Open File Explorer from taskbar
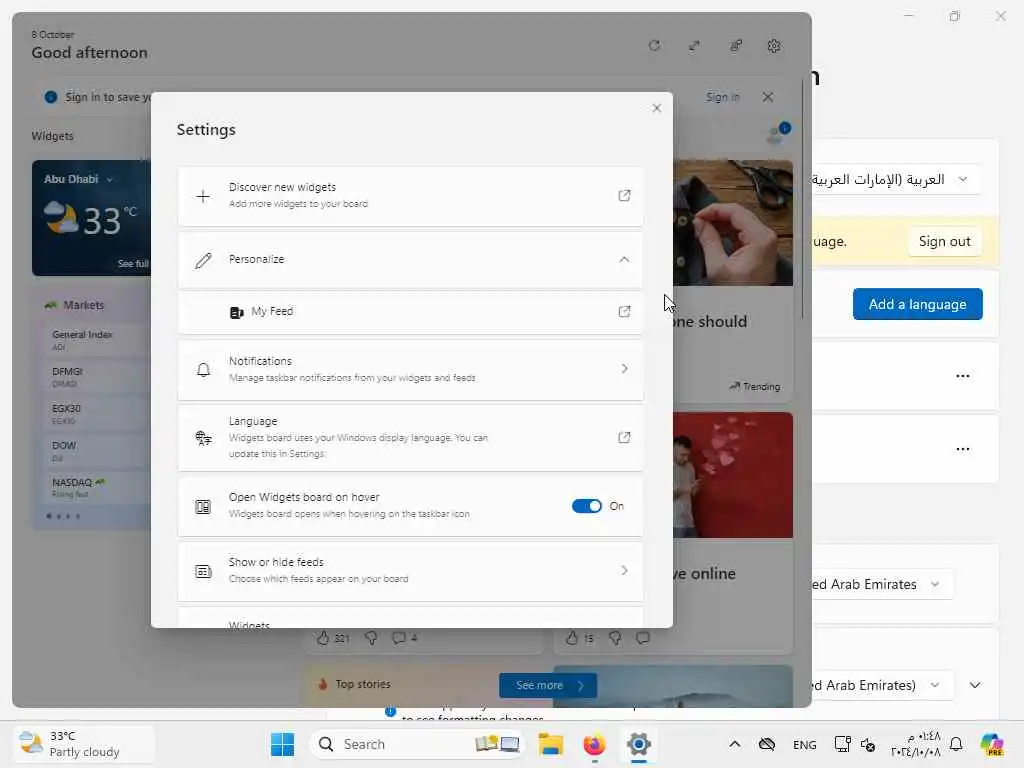 click(551, 744)
